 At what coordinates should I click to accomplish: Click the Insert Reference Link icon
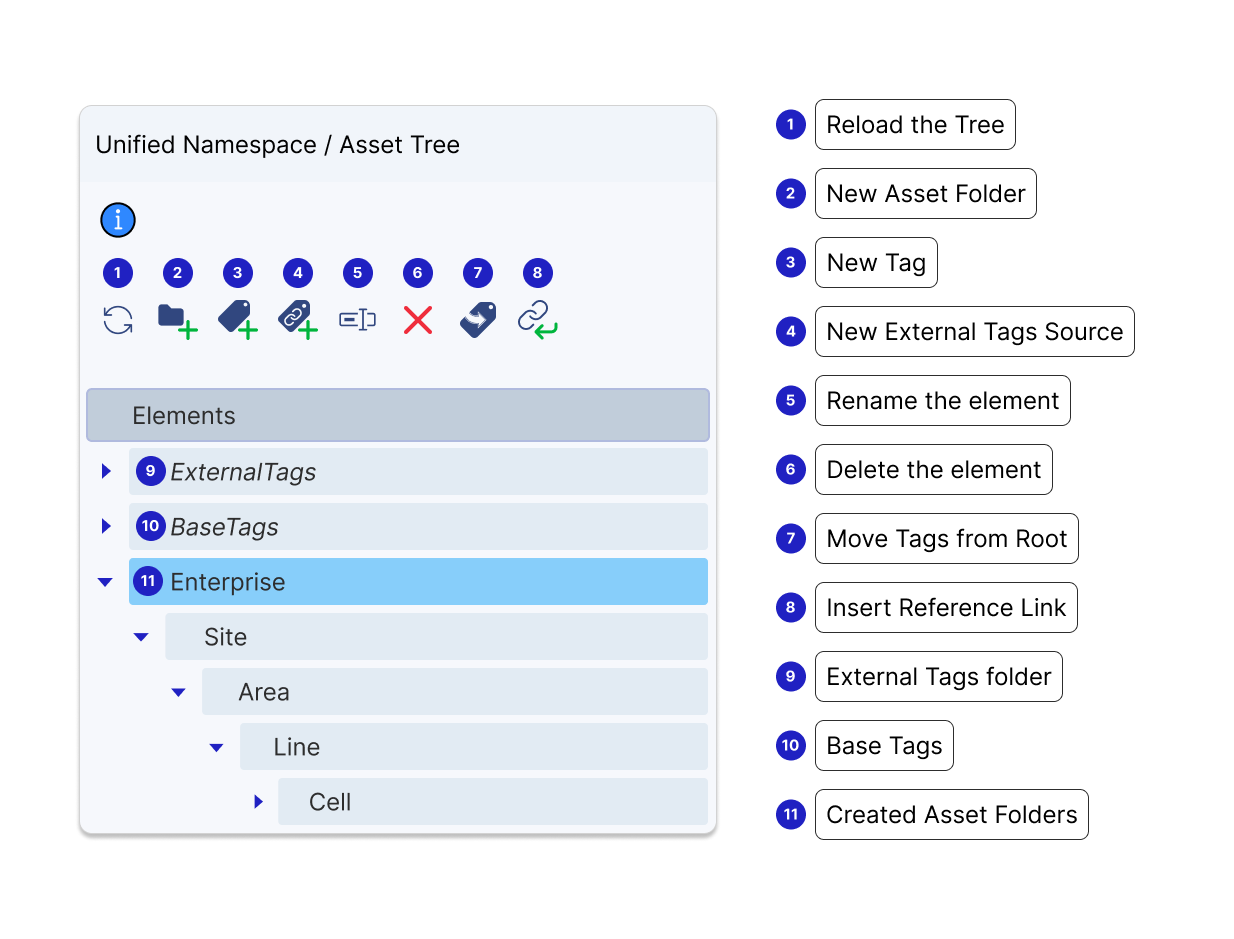537,320
